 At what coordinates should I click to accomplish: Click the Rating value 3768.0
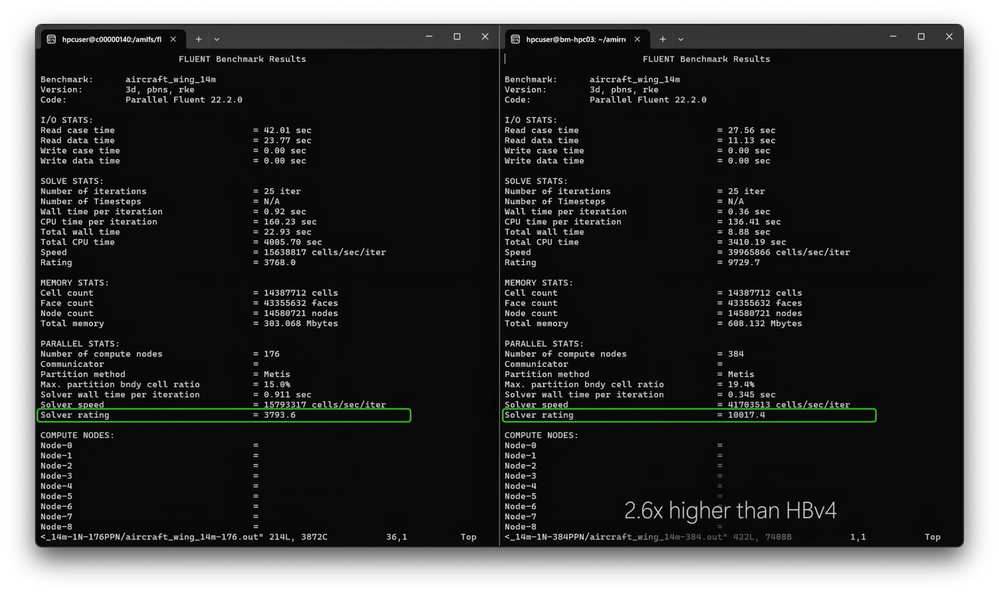[x=279, y=263]
